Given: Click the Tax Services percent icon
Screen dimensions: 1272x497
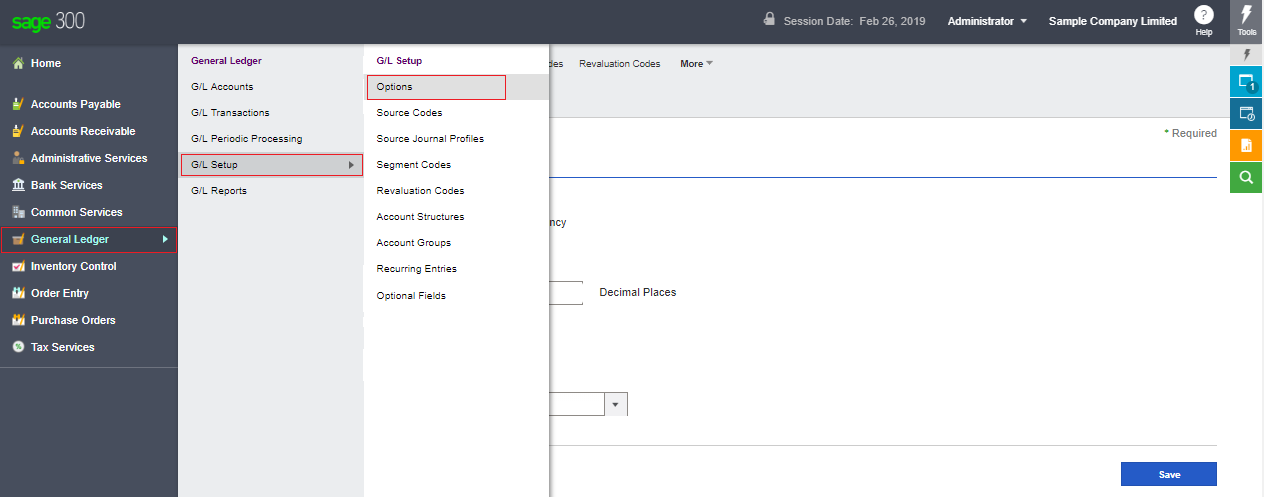Looking at the screenshot, I should pos(17,347).
